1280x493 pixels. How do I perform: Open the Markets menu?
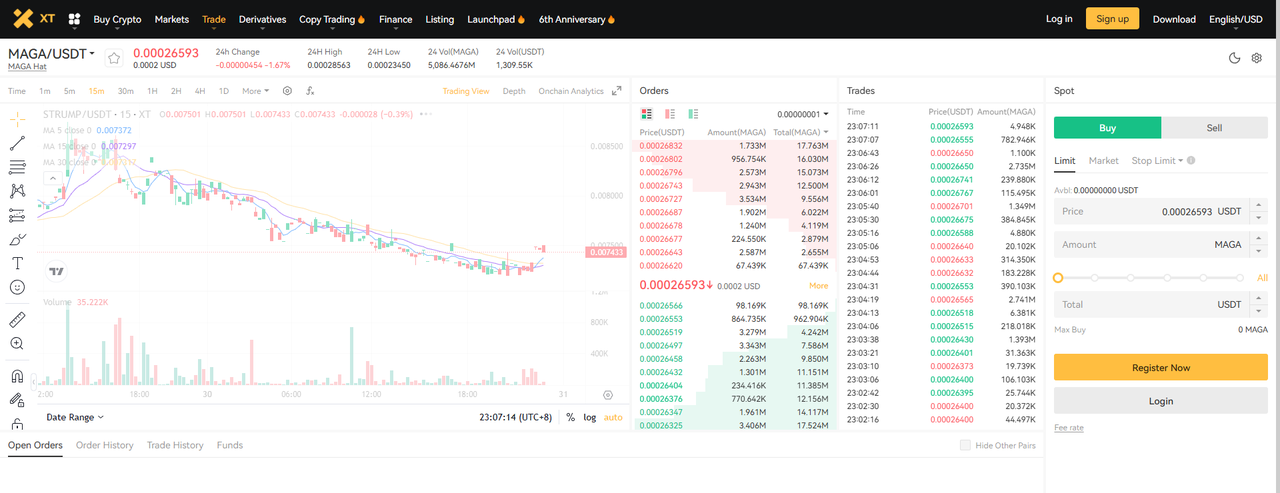172,19
